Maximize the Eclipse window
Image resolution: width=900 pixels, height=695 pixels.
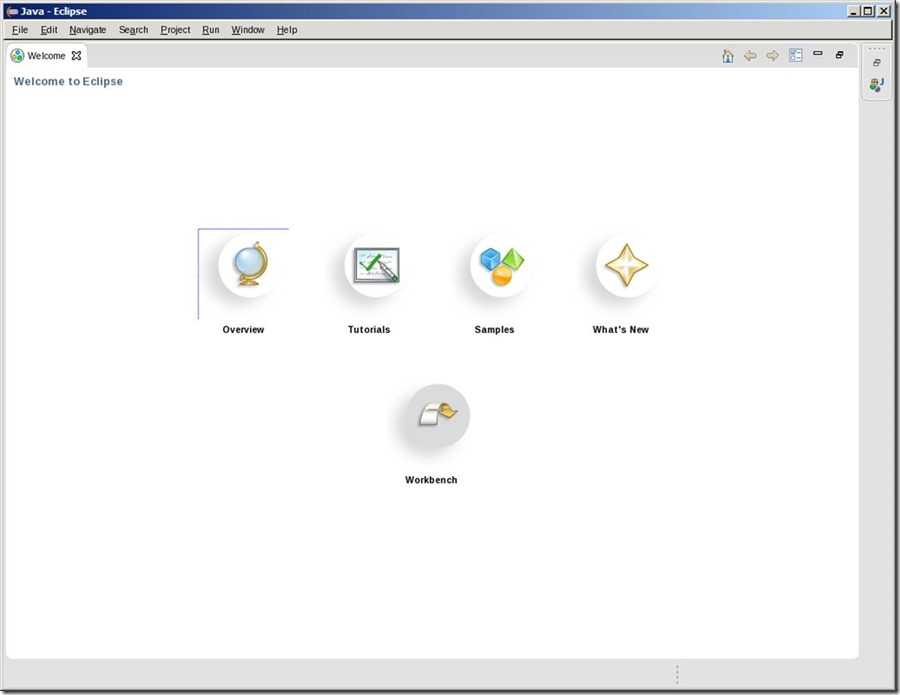tap(868, 11)
